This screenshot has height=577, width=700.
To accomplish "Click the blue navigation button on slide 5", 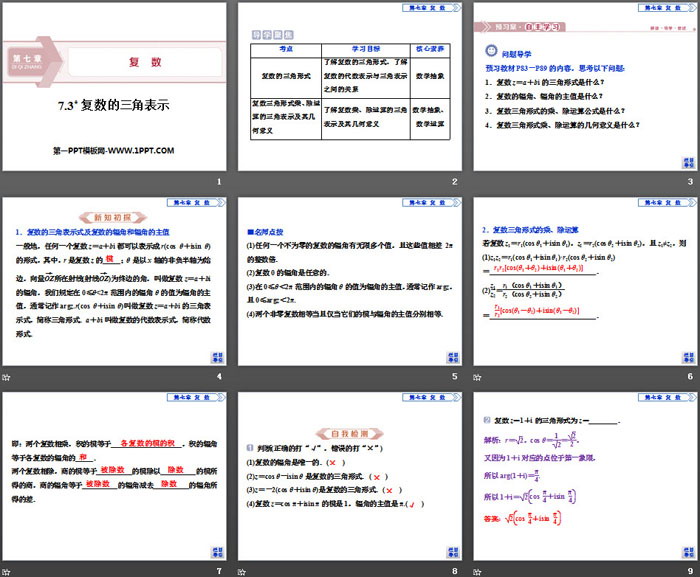I will coord(451,357).
